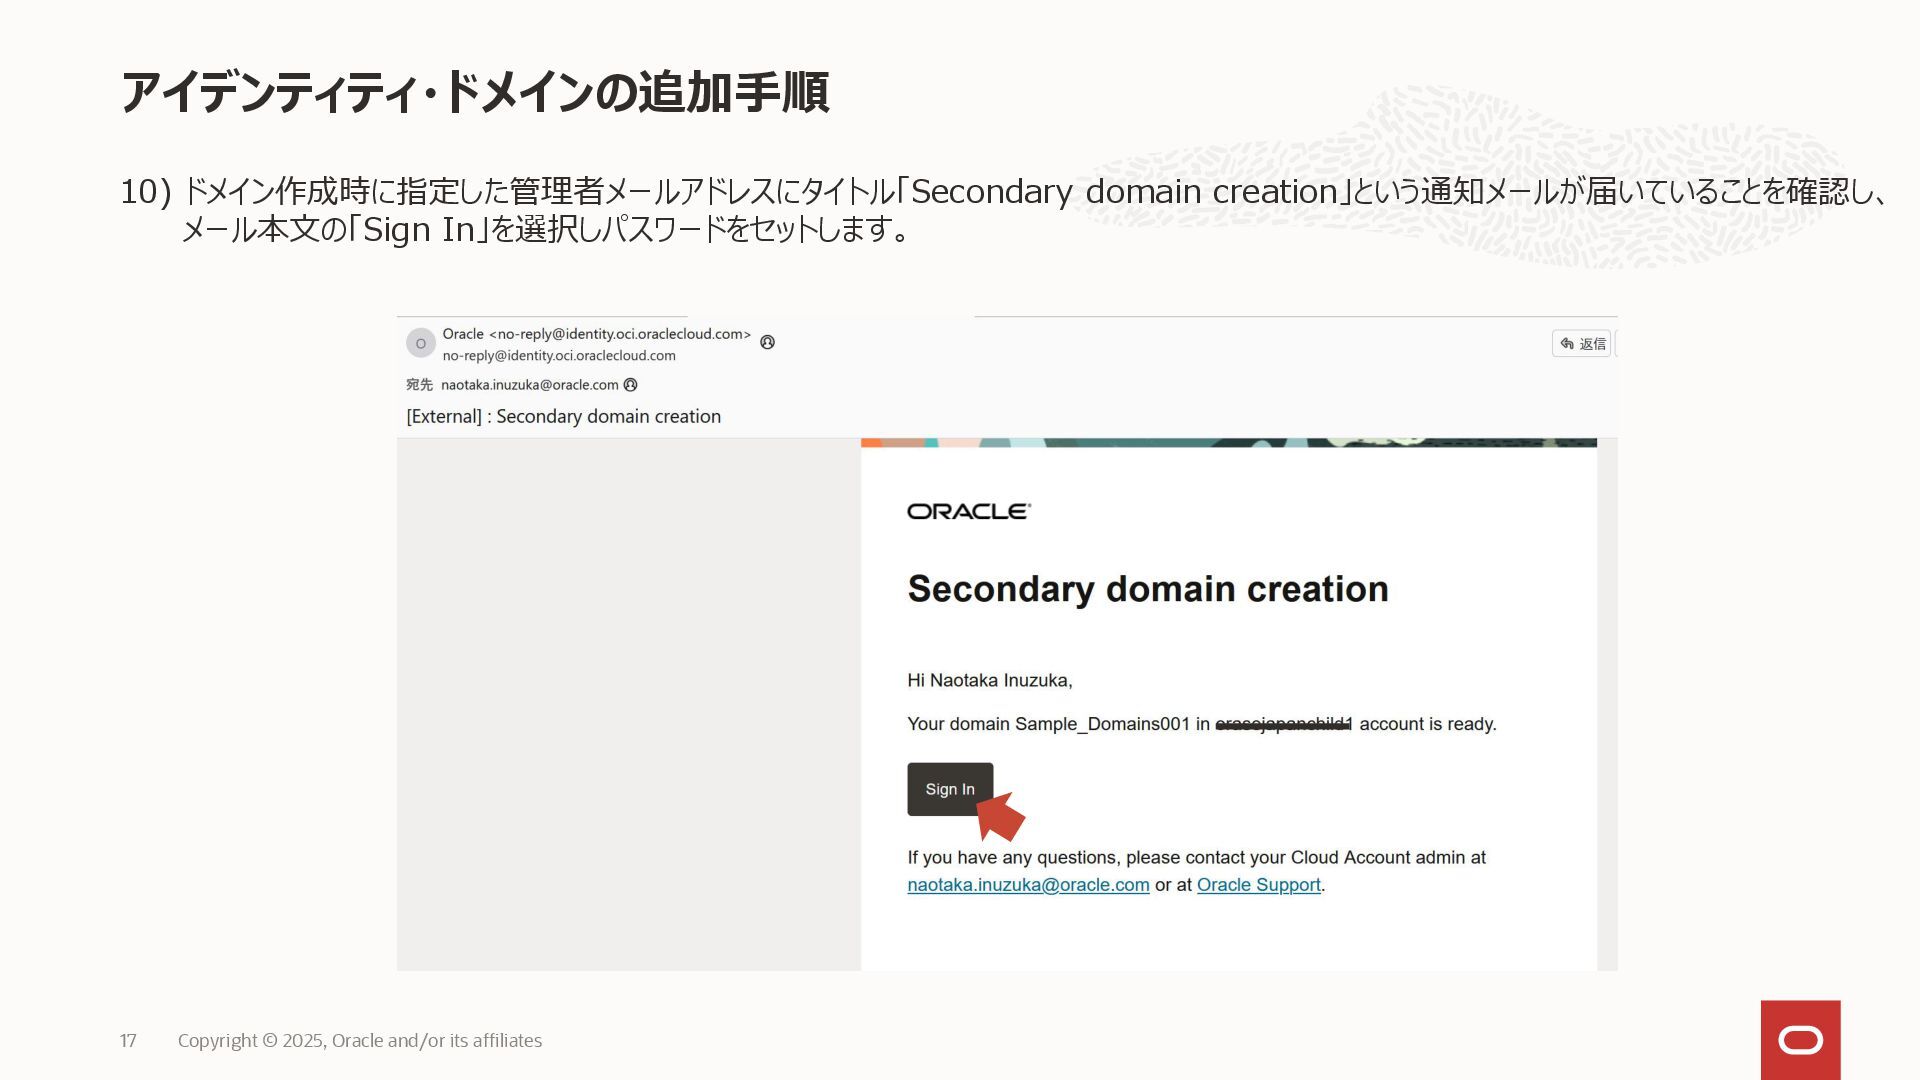Select the subject line '[External] : Secondary domain creation'
Image resolution: width=1920 pixels, height=1080 pixels.
[563, 416]
